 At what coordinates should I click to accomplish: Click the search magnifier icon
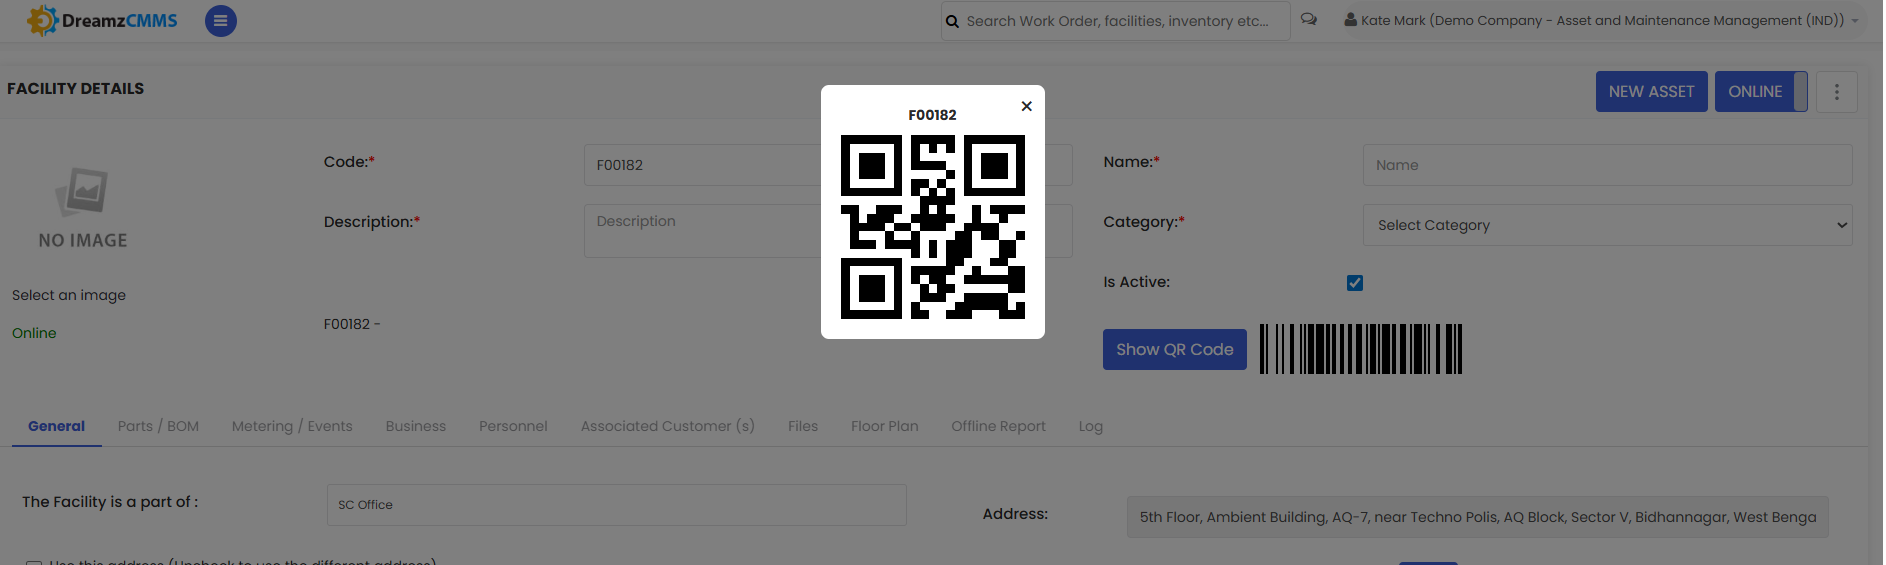click(x=952, y=21)
